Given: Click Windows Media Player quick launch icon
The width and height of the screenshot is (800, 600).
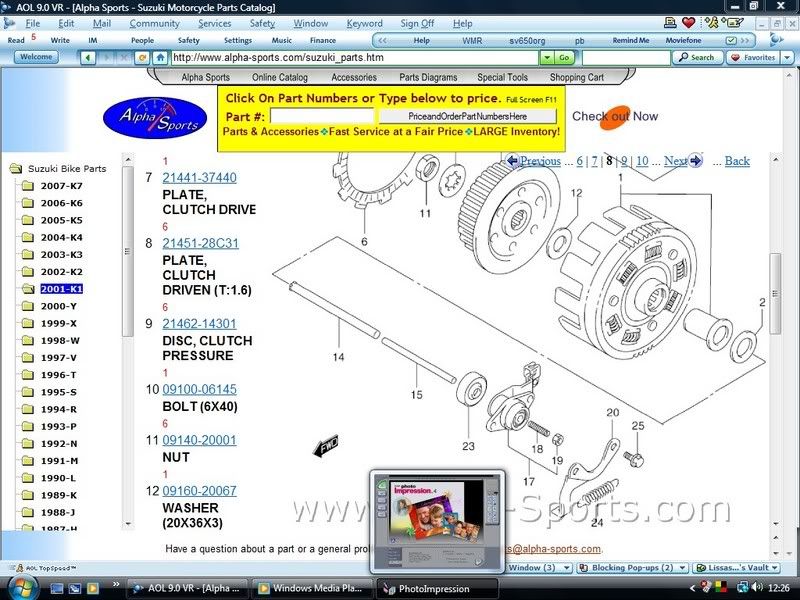Looking at the screenshot, I should point(92,588).
